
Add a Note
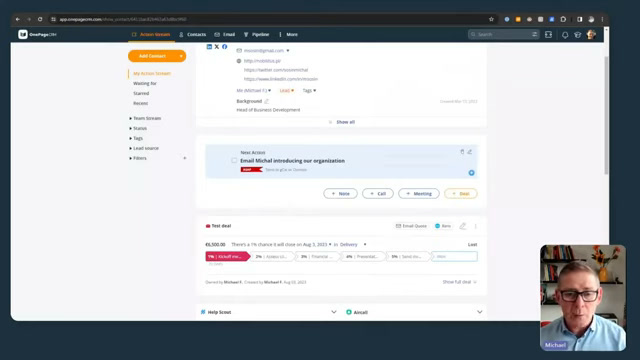340,193
